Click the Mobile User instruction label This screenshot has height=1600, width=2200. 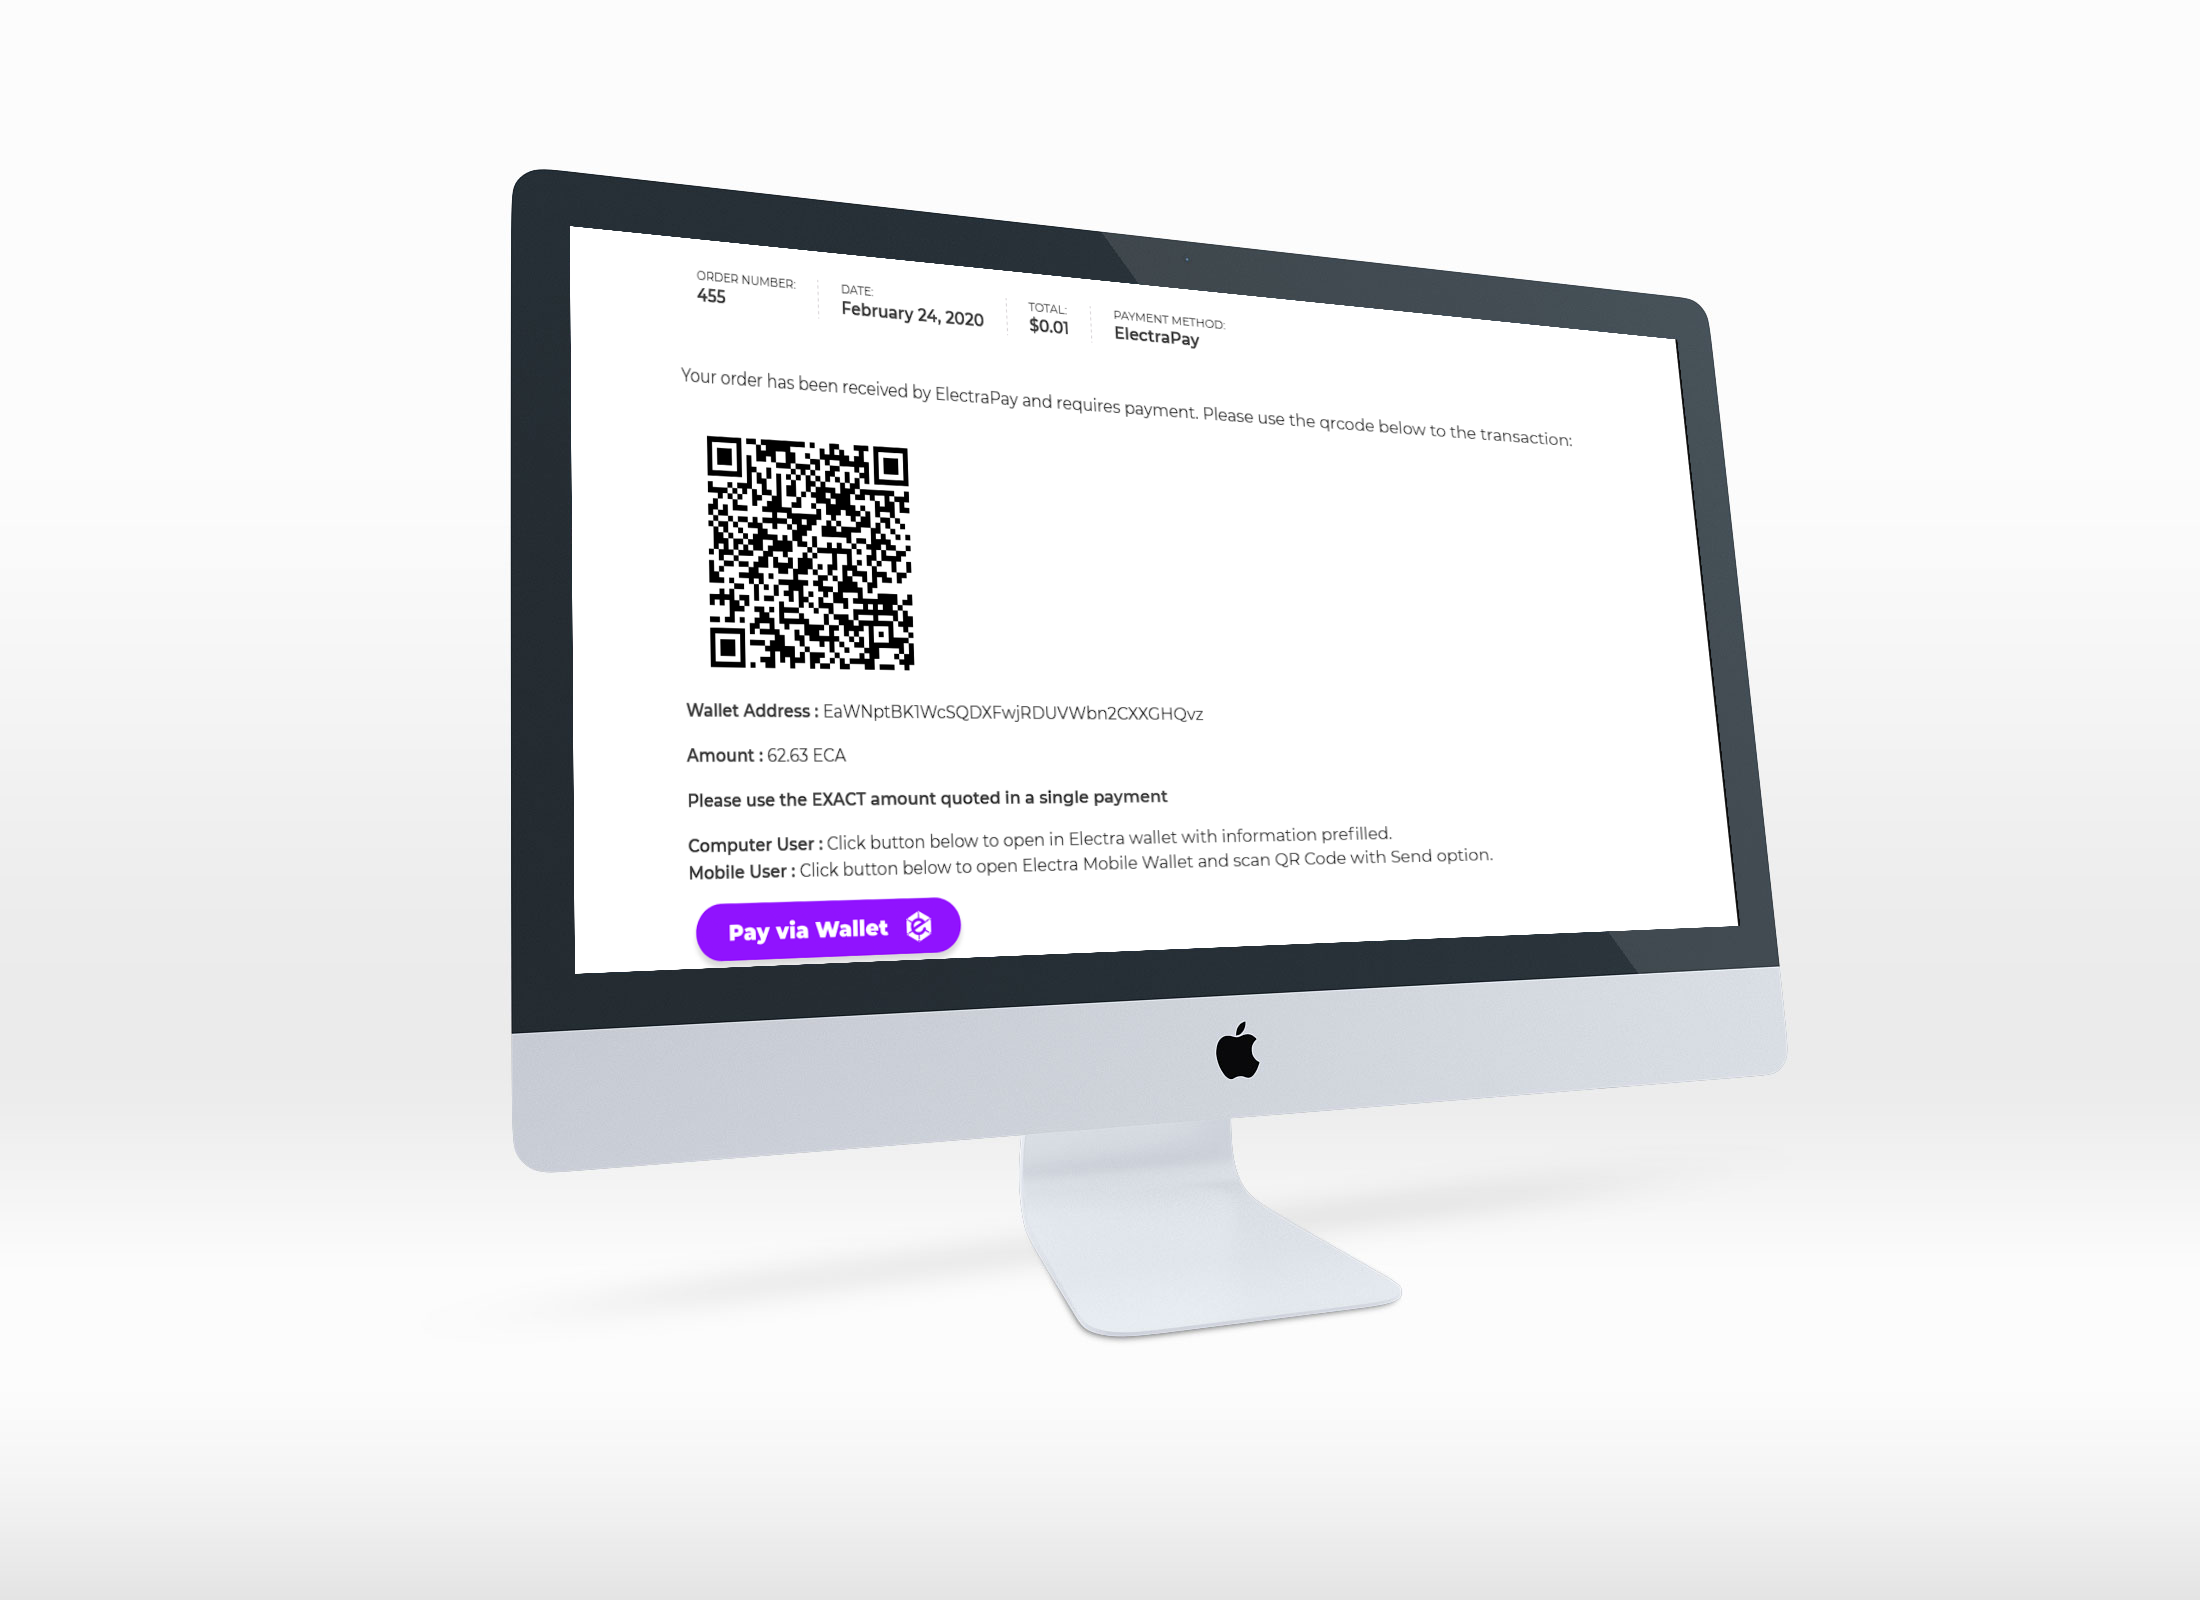pyautogui.click(x=742, y=872)
